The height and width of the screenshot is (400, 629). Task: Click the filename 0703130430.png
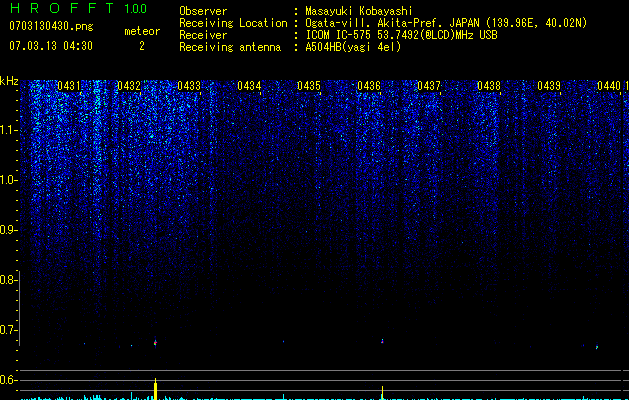[x=51, y=27]
